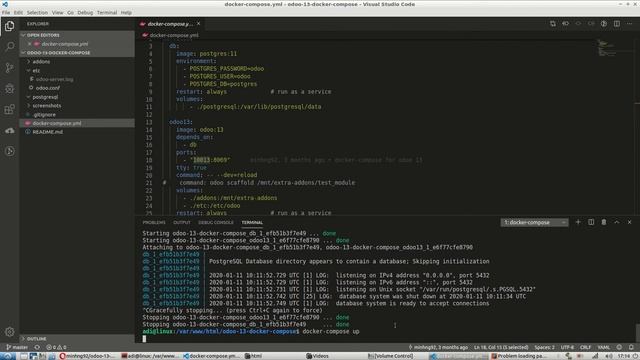Open the terminal selector dropdown '1: docker-compose'
640x360 pixels.
(534, 222)
